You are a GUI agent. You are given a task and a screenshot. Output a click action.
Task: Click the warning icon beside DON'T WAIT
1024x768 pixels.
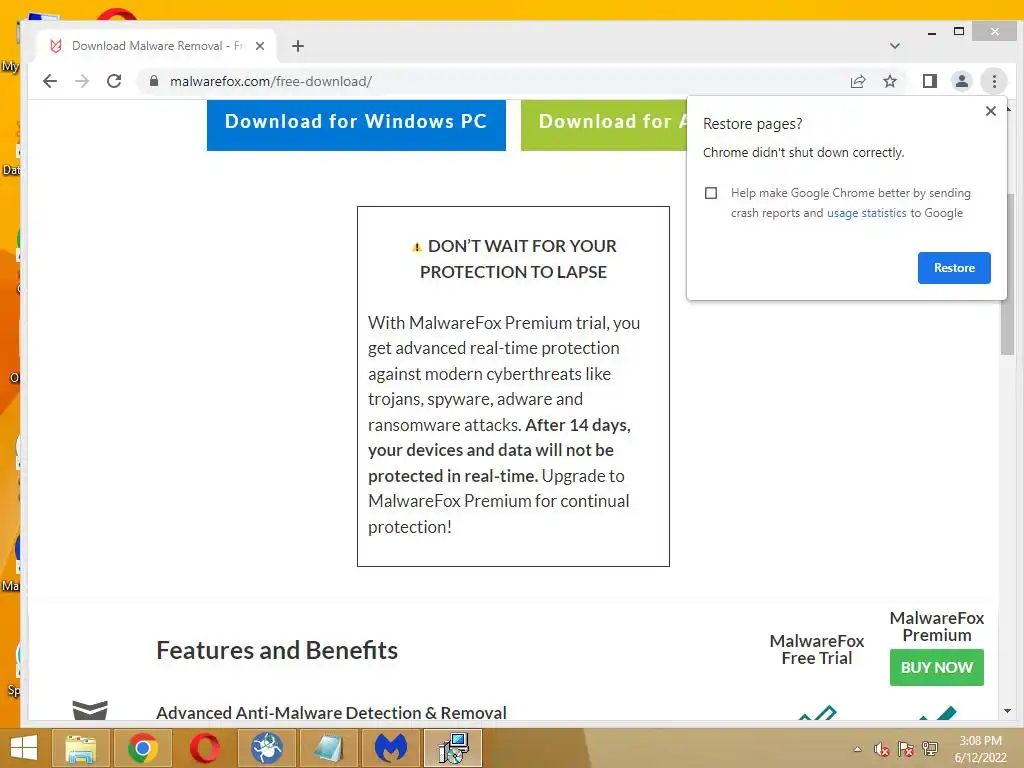[x=417, y=247]
